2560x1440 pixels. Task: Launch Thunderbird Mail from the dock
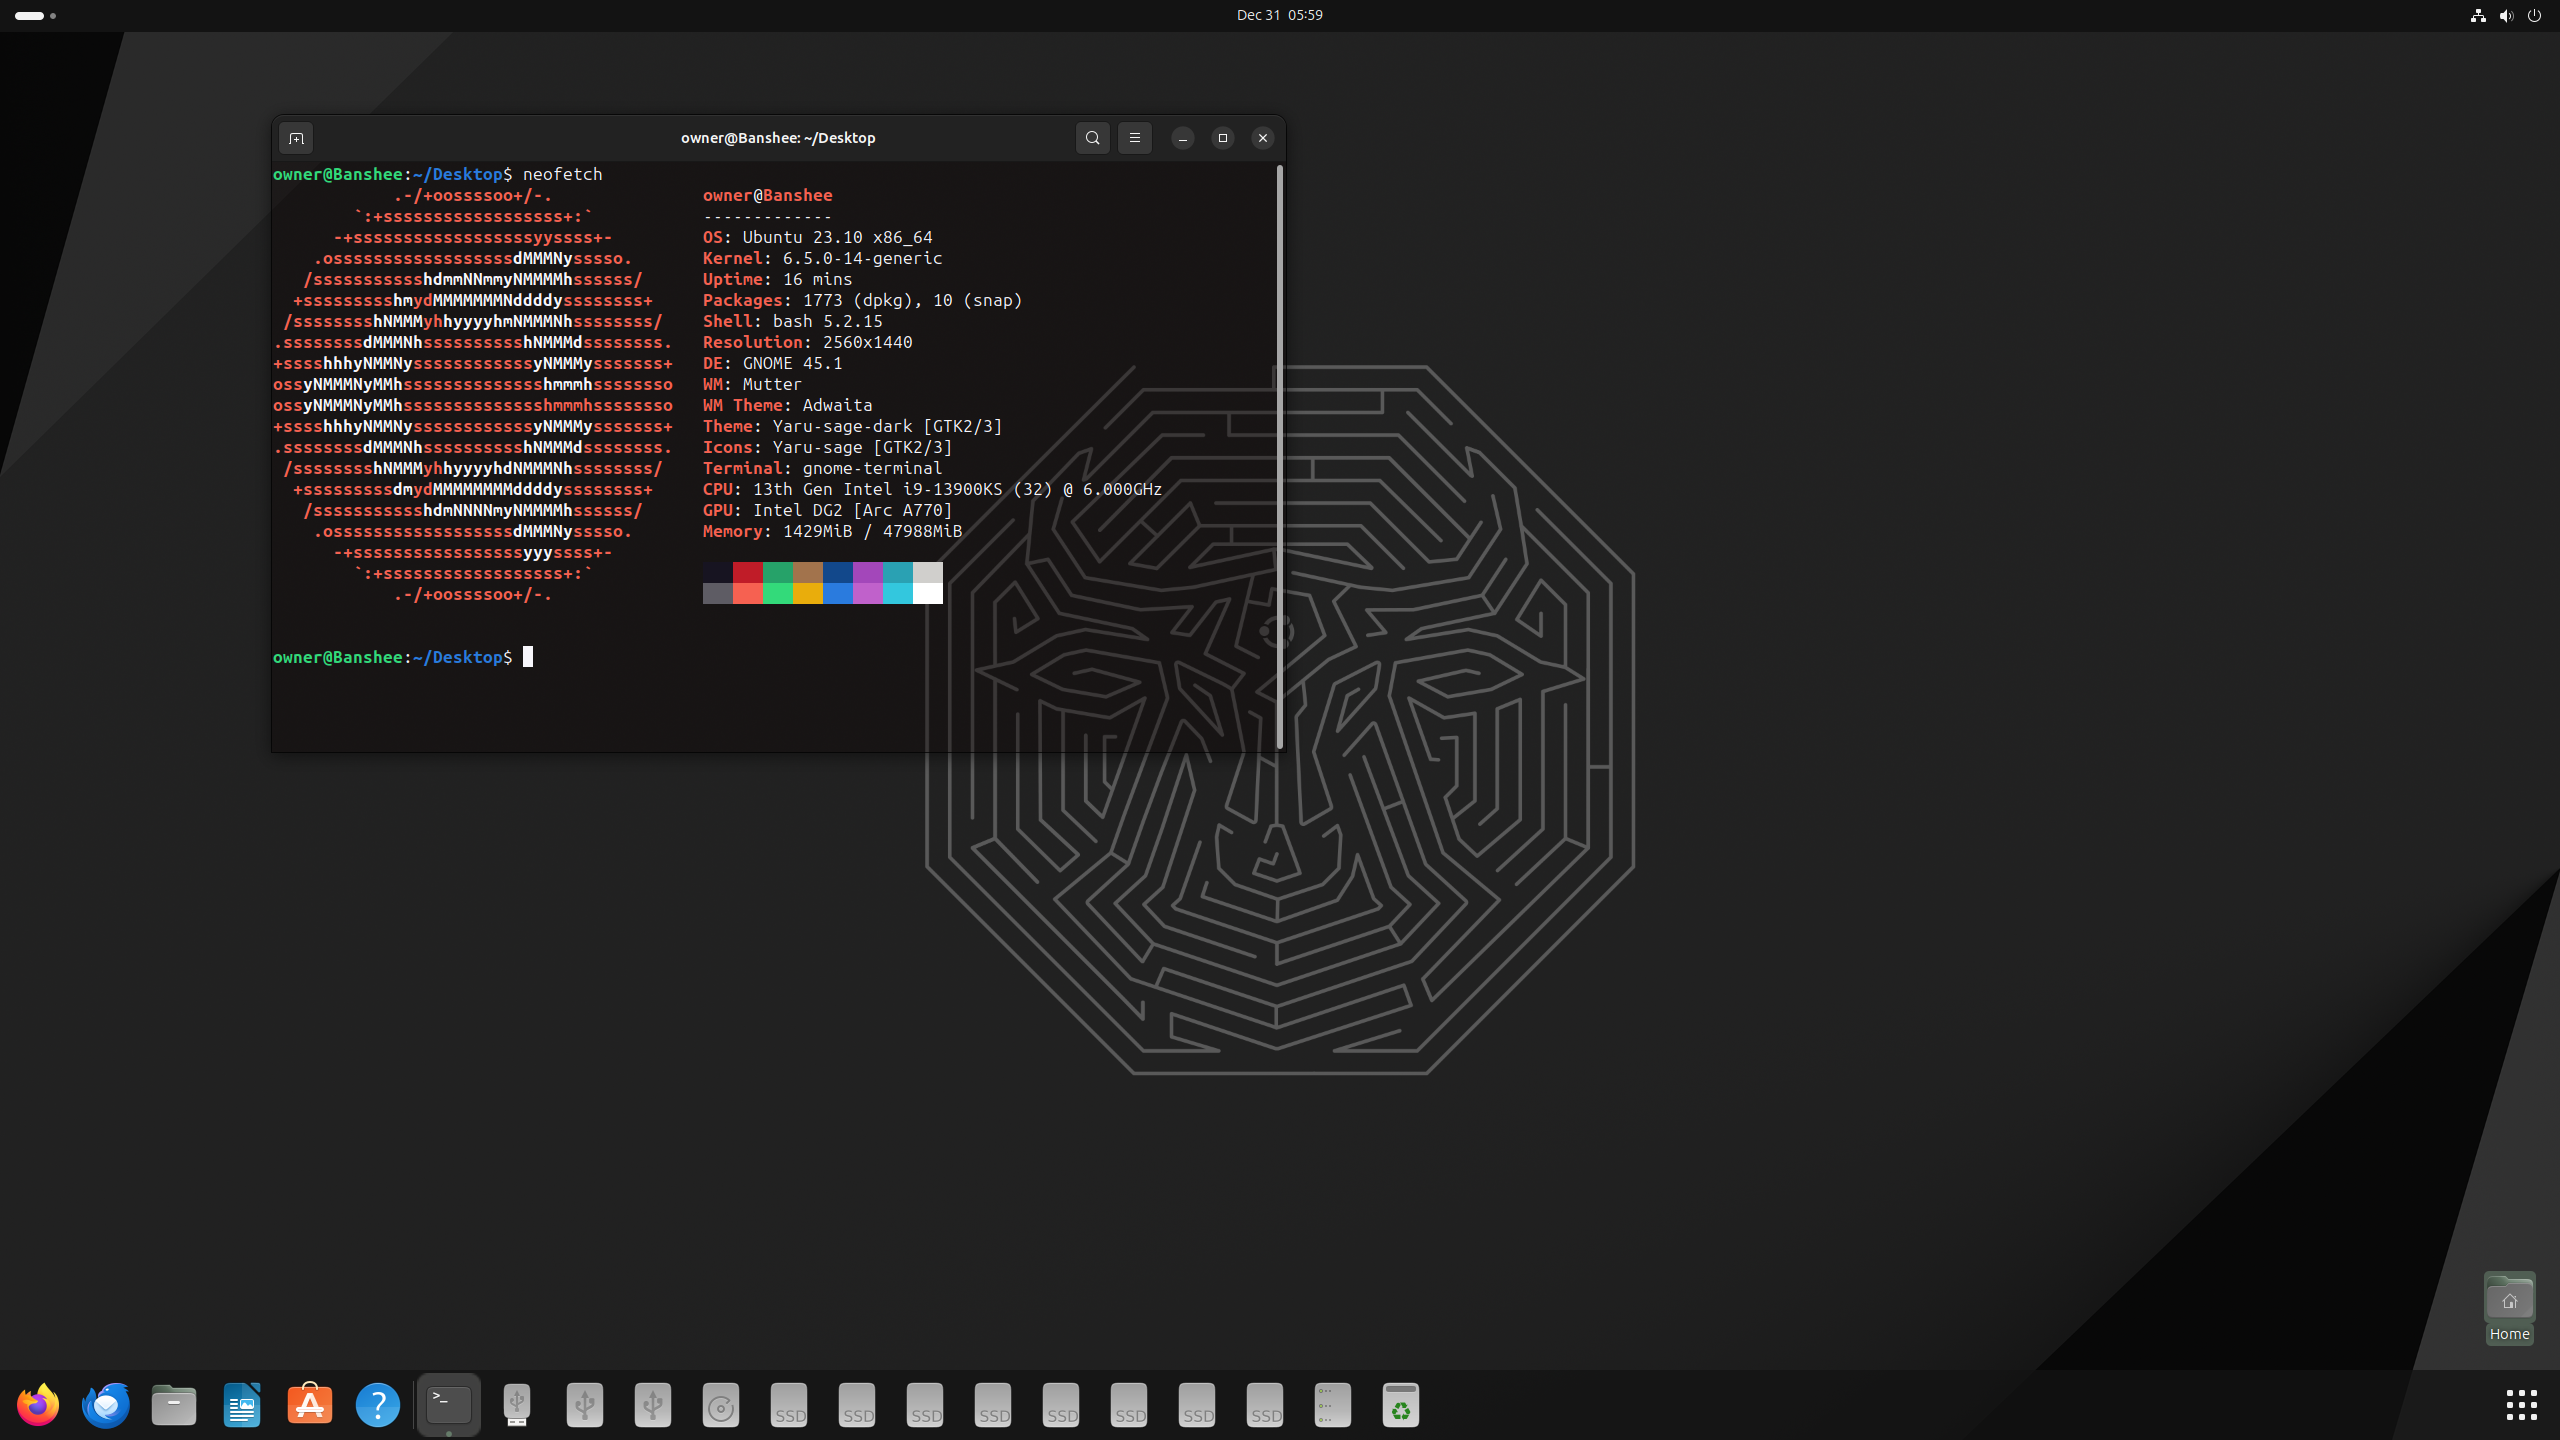(106, 1405)
